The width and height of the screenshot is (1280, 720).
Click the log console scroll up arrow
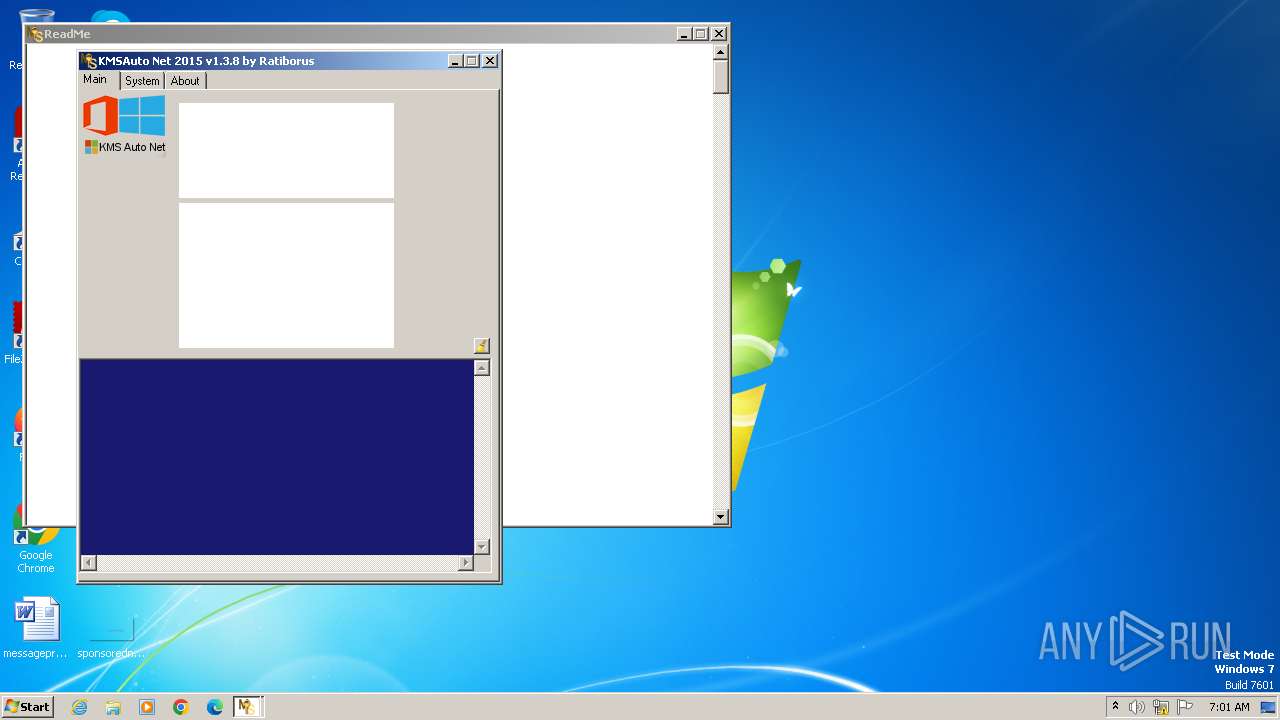[482, 368]
